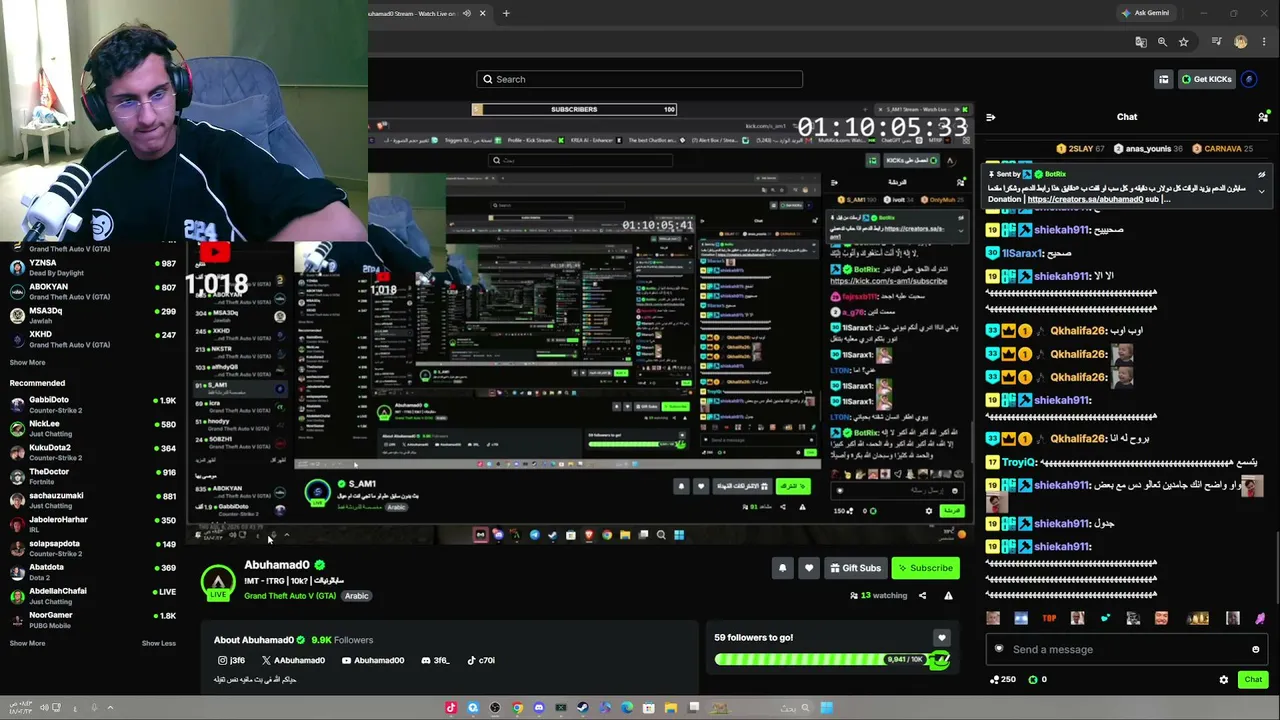Screen dimensions: 1280x720
Task: Open the chat users list icon
Action: point(1263,117)
